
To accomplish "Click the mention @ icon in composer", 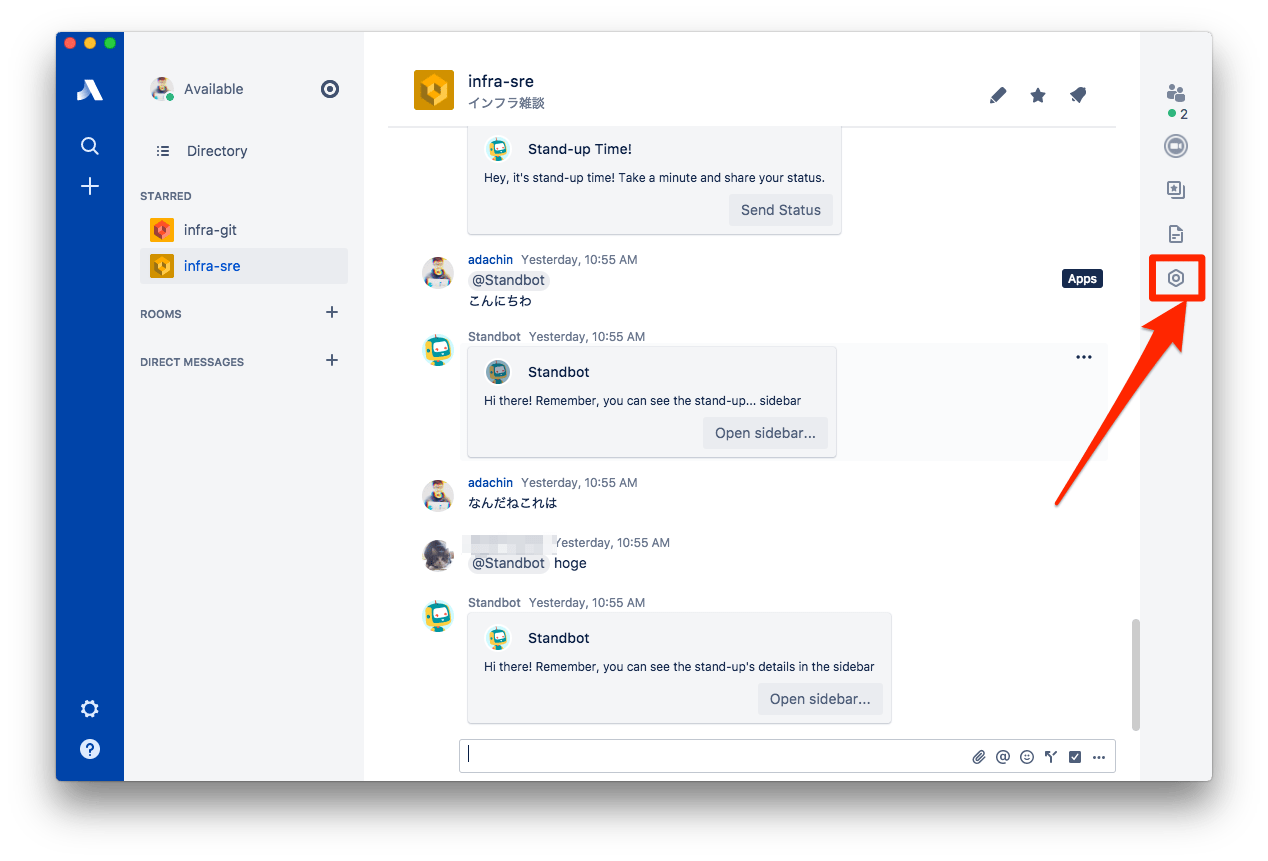I will 1003,757.
